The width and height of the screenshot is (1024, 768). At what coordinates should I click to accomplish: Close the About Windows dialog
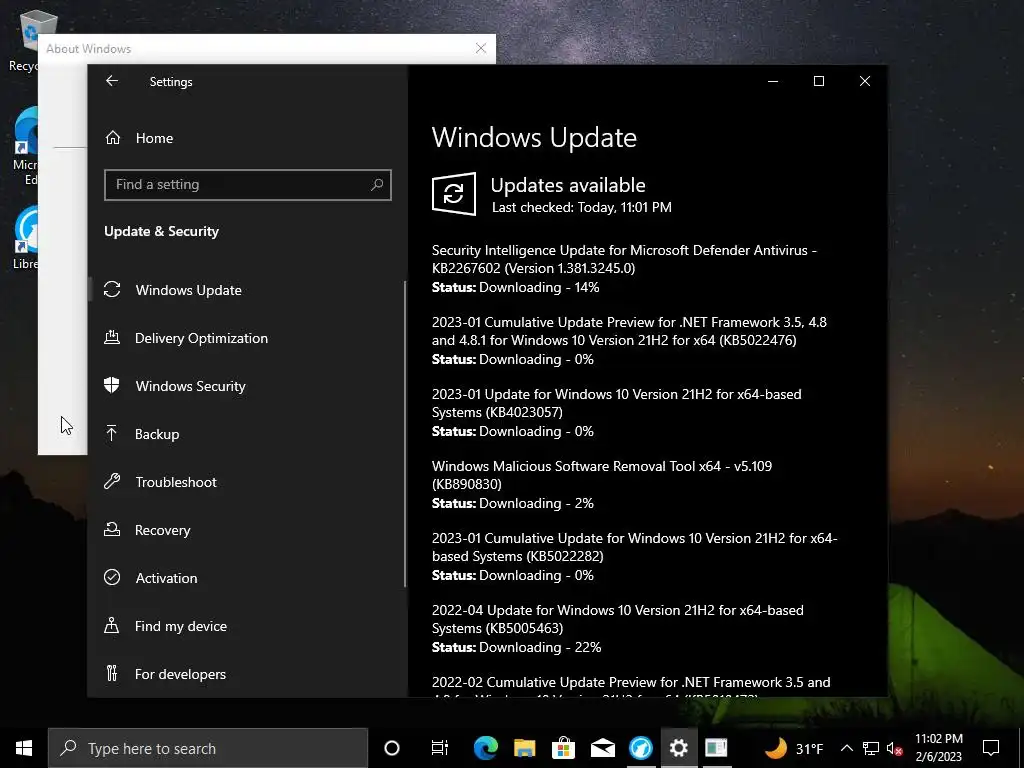[481, 48]
